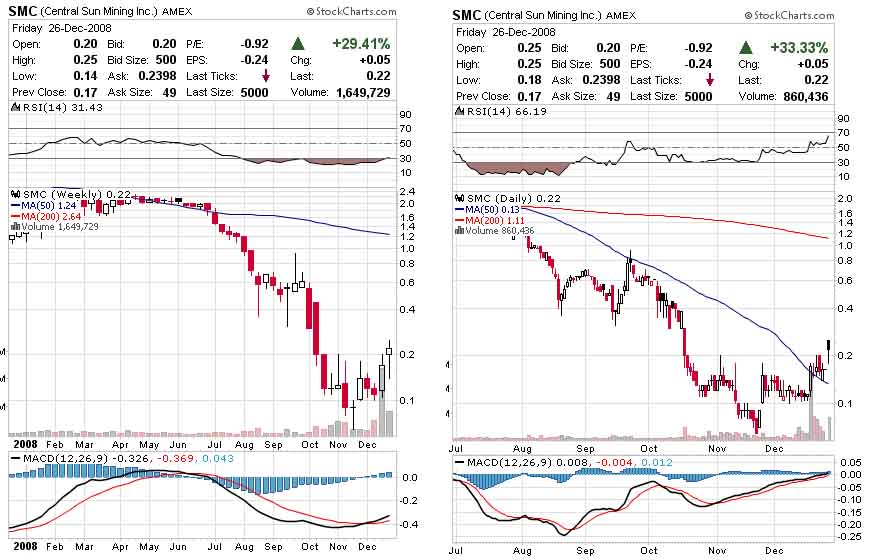
Task: Click the RSI value 31.43 label
Action: pos(88,107)
